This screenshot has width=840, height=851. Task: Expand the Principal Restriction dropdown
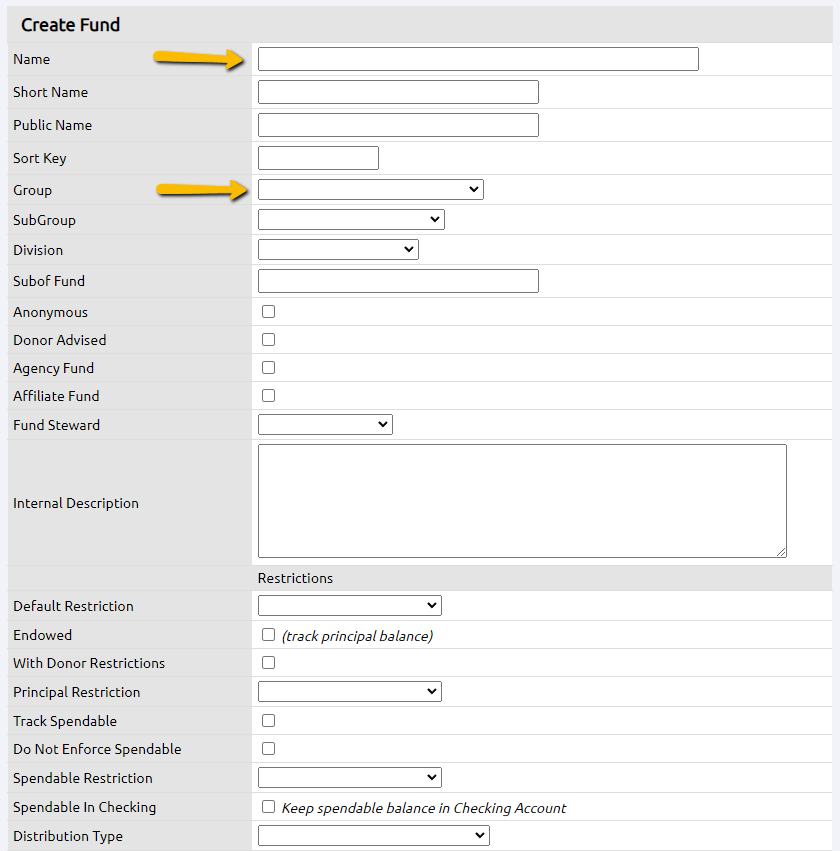[349, 691]
